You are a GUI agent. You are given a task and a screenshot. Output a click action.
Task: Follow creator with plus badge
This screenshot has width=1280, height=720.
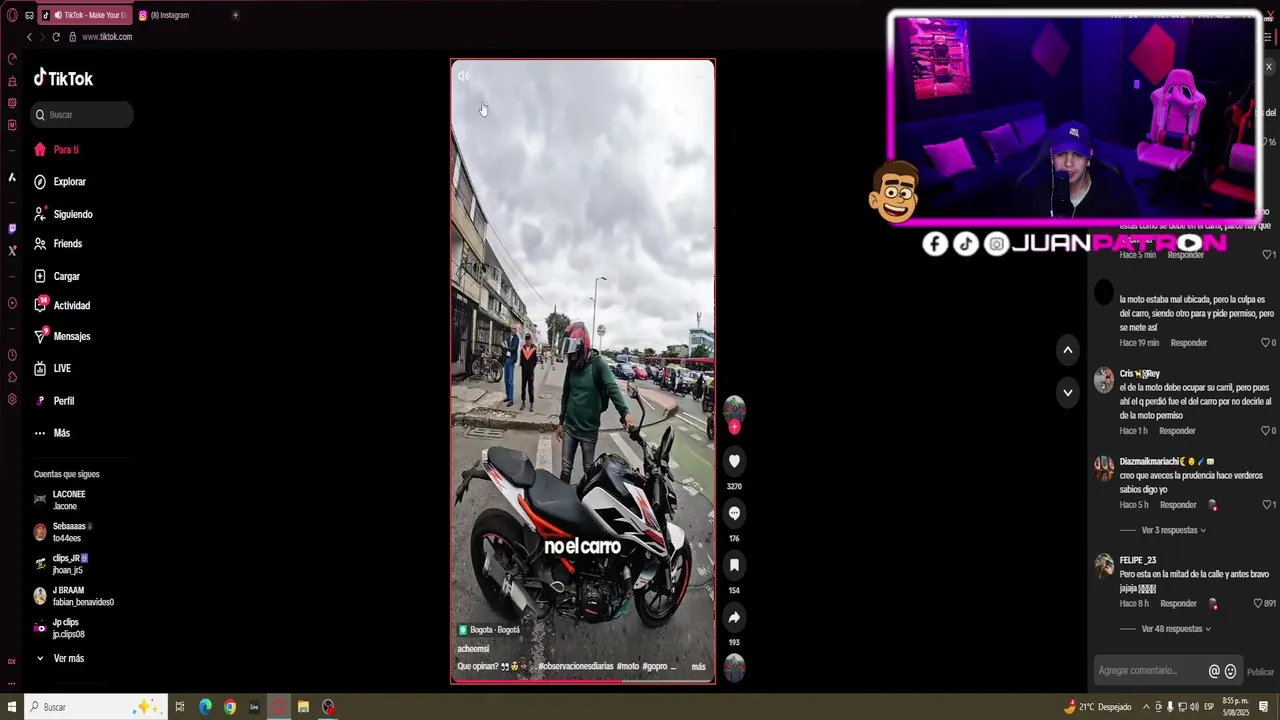pos(734,427)
